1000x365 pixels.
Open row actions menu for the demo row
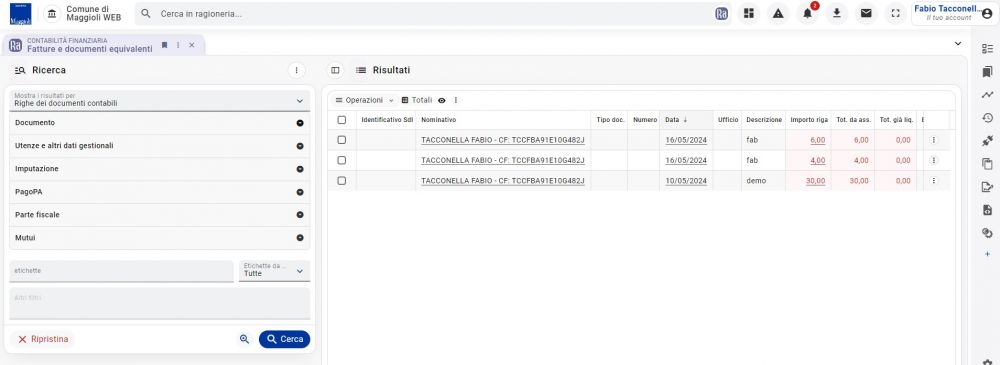tap(934, 181)
